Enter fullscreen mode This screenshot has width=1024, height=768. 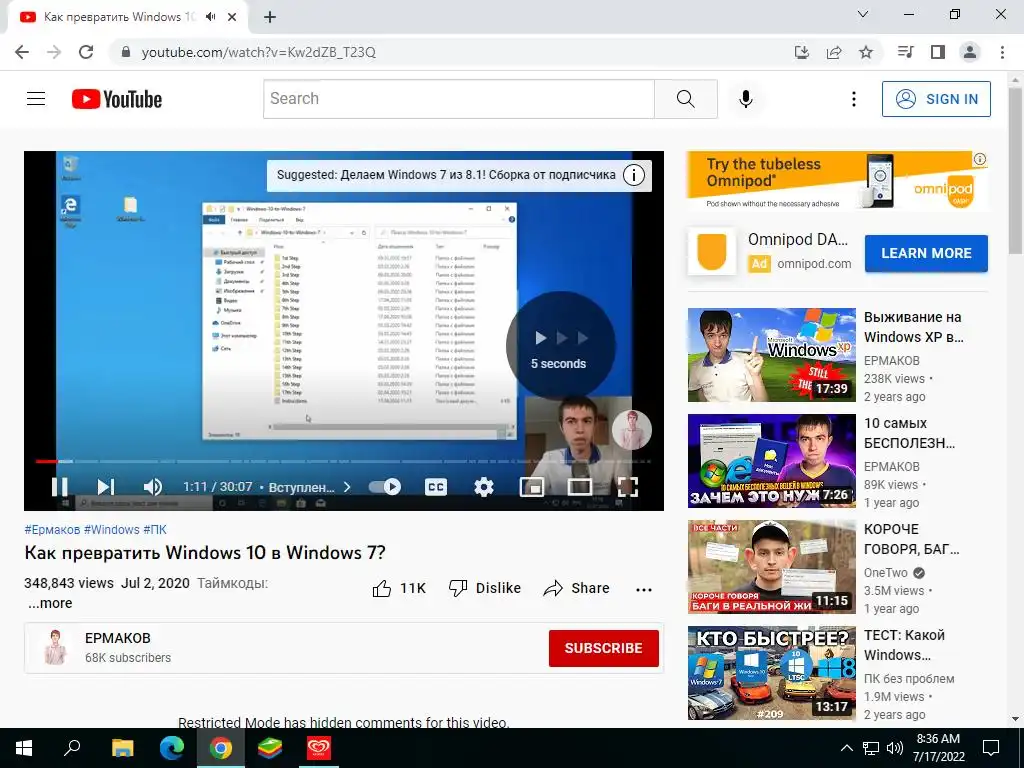[628, 487]
